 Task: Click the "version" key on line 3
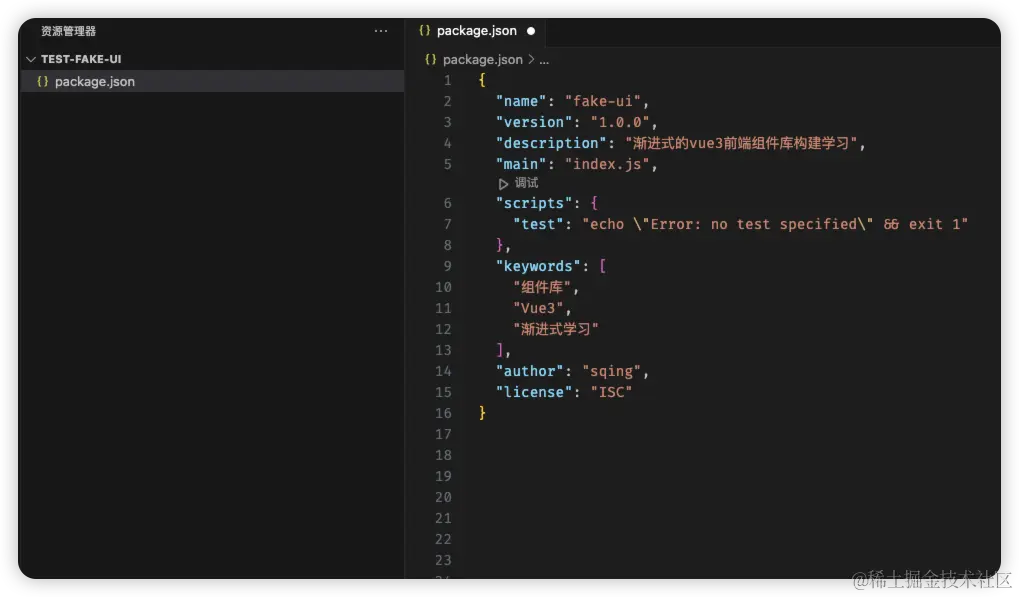click(534, 122)
